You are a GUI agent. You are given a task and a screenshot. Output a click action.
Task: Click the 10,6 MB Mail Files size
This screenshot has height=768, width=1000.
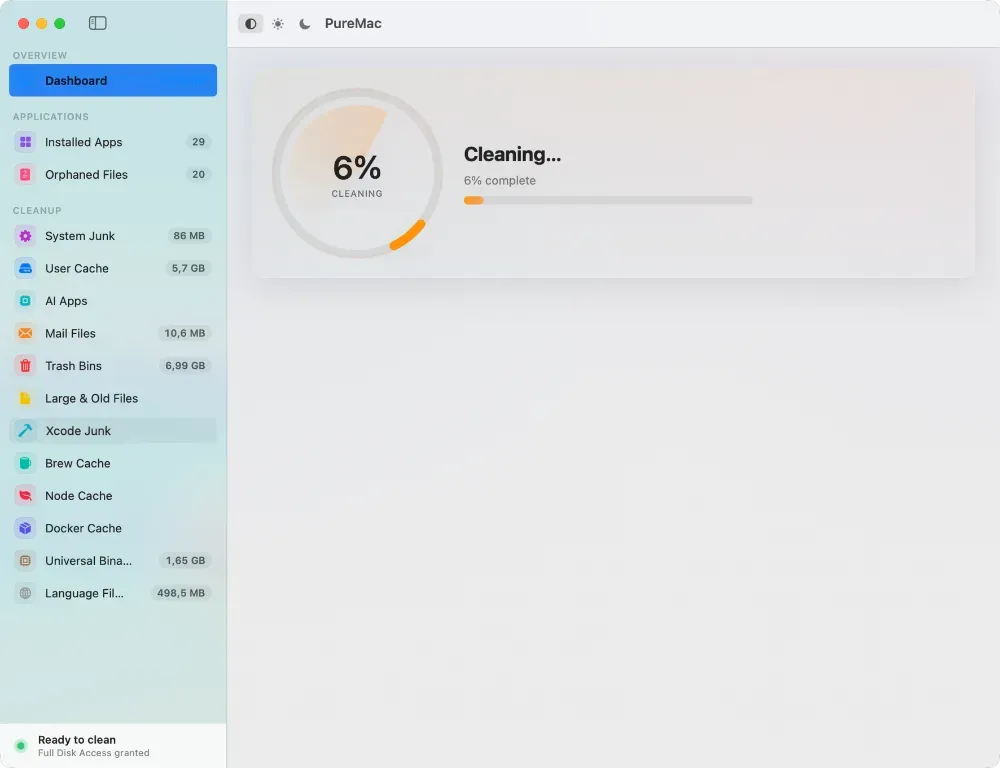[184, 333]
